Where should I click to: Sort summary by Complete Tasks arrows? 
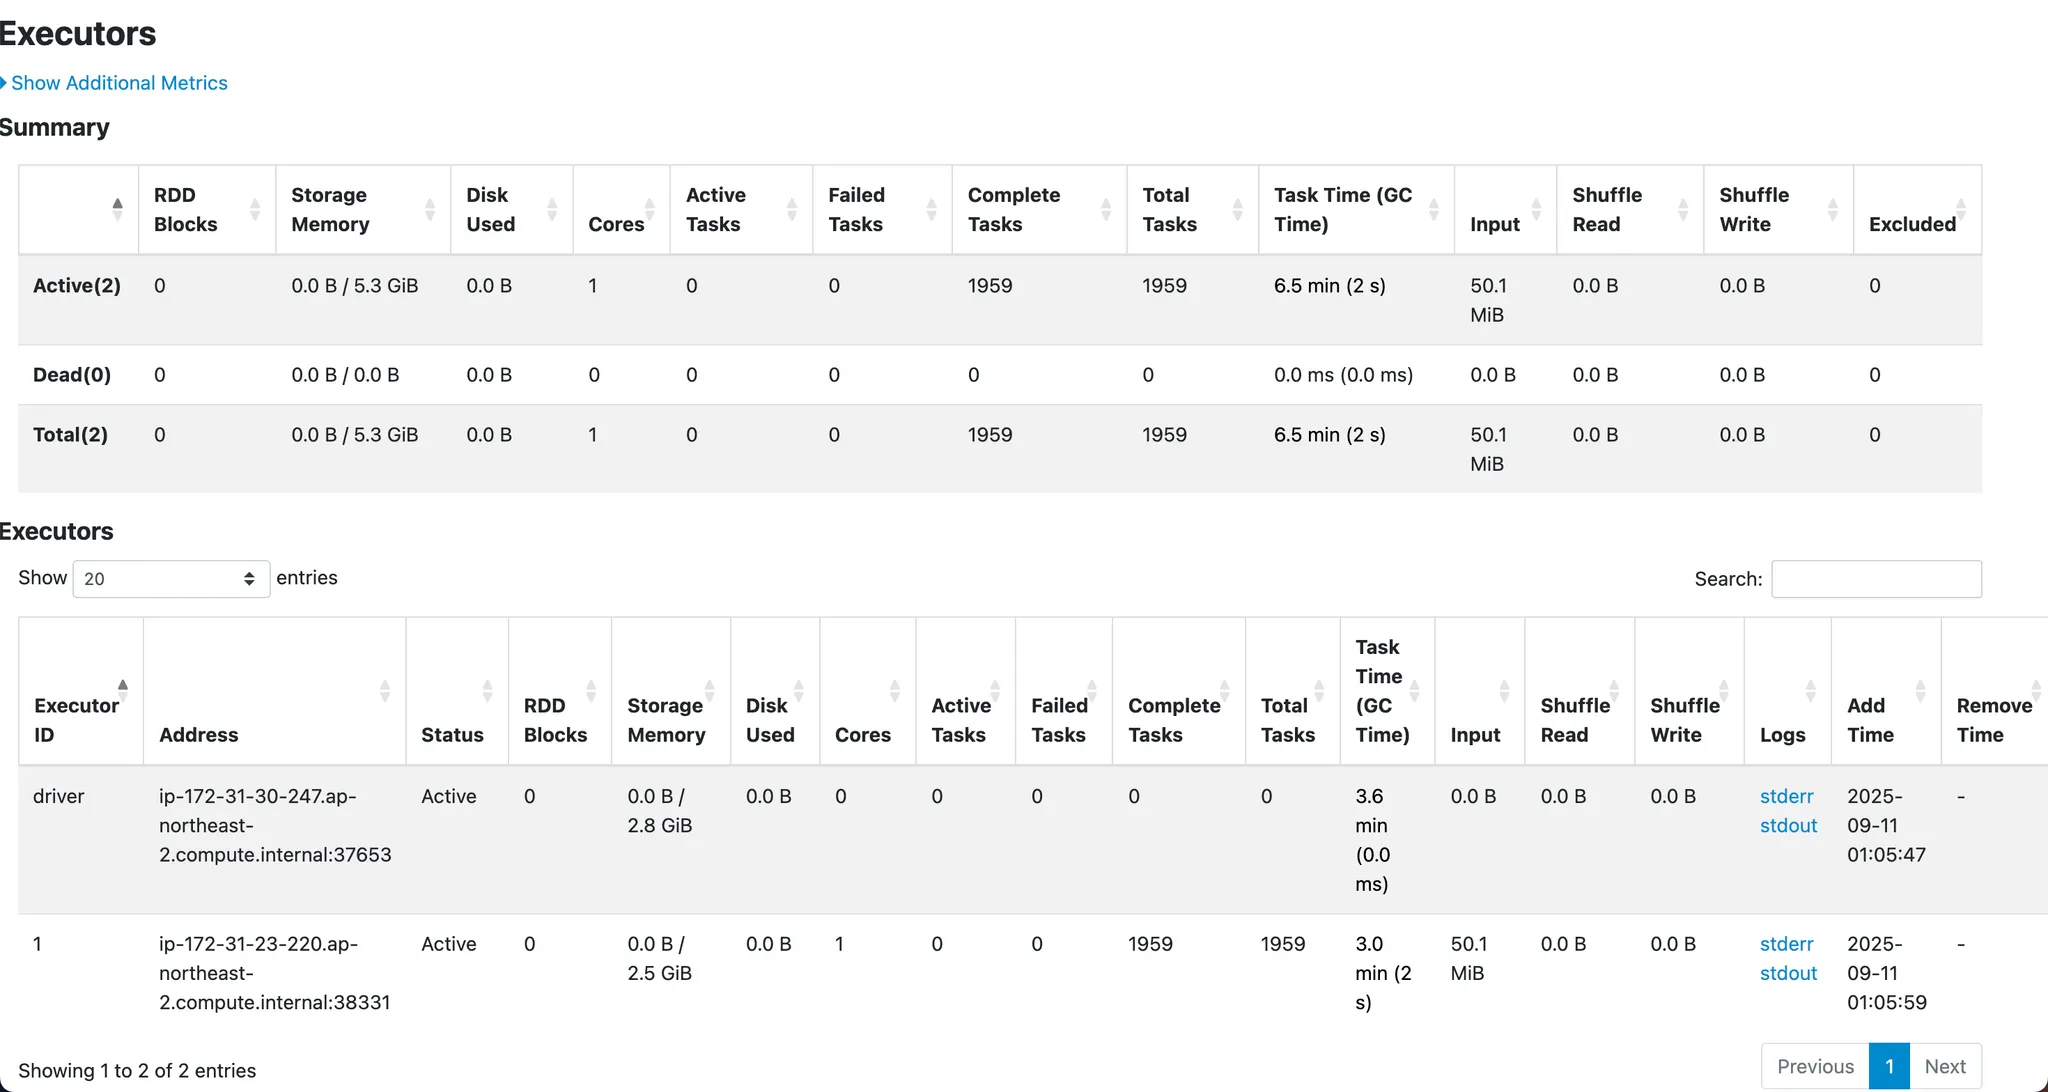coord(1106,209)
